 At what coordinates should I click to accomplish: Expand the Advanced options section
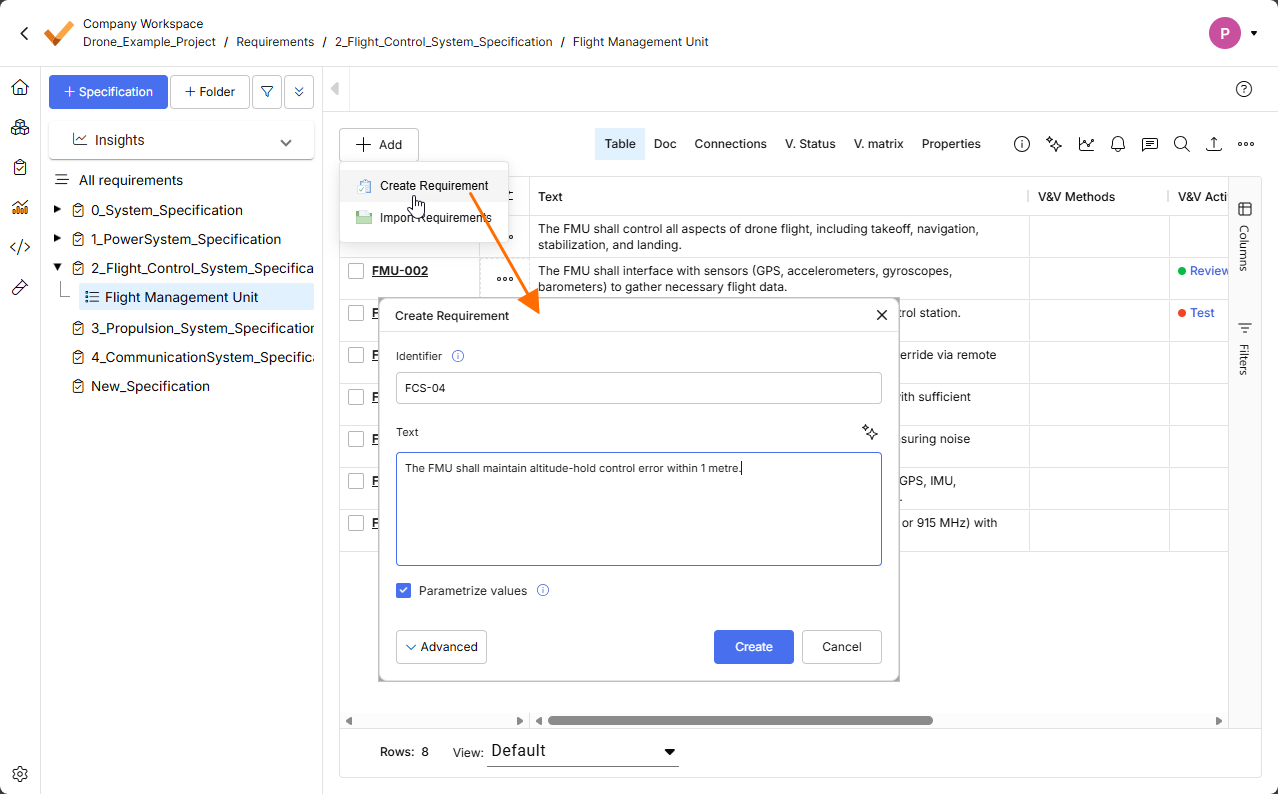click(x=441, y=647)
